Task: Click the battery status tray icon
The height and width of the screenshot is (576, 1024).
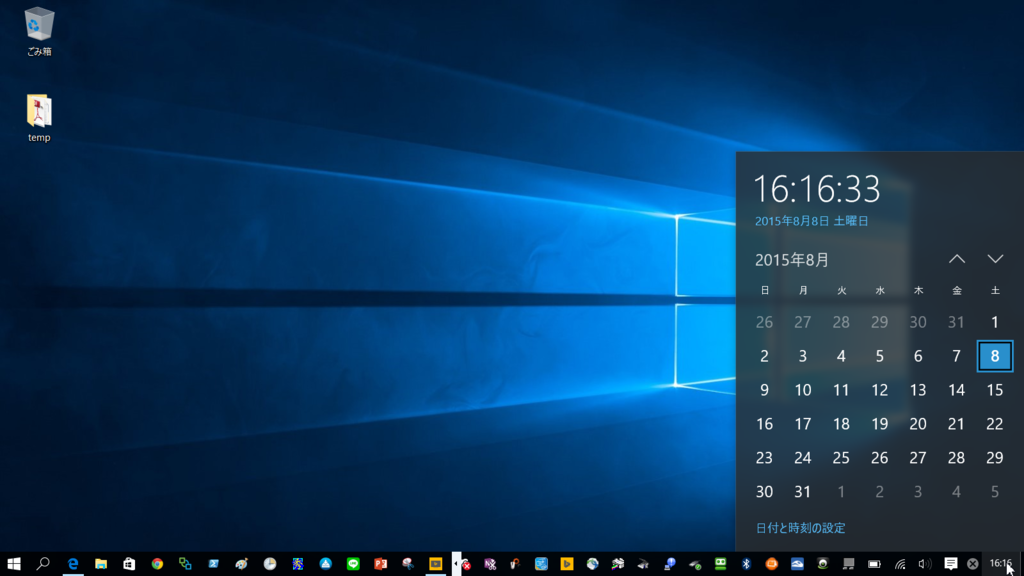Action: pyautogui.click(x=874, y=564)
